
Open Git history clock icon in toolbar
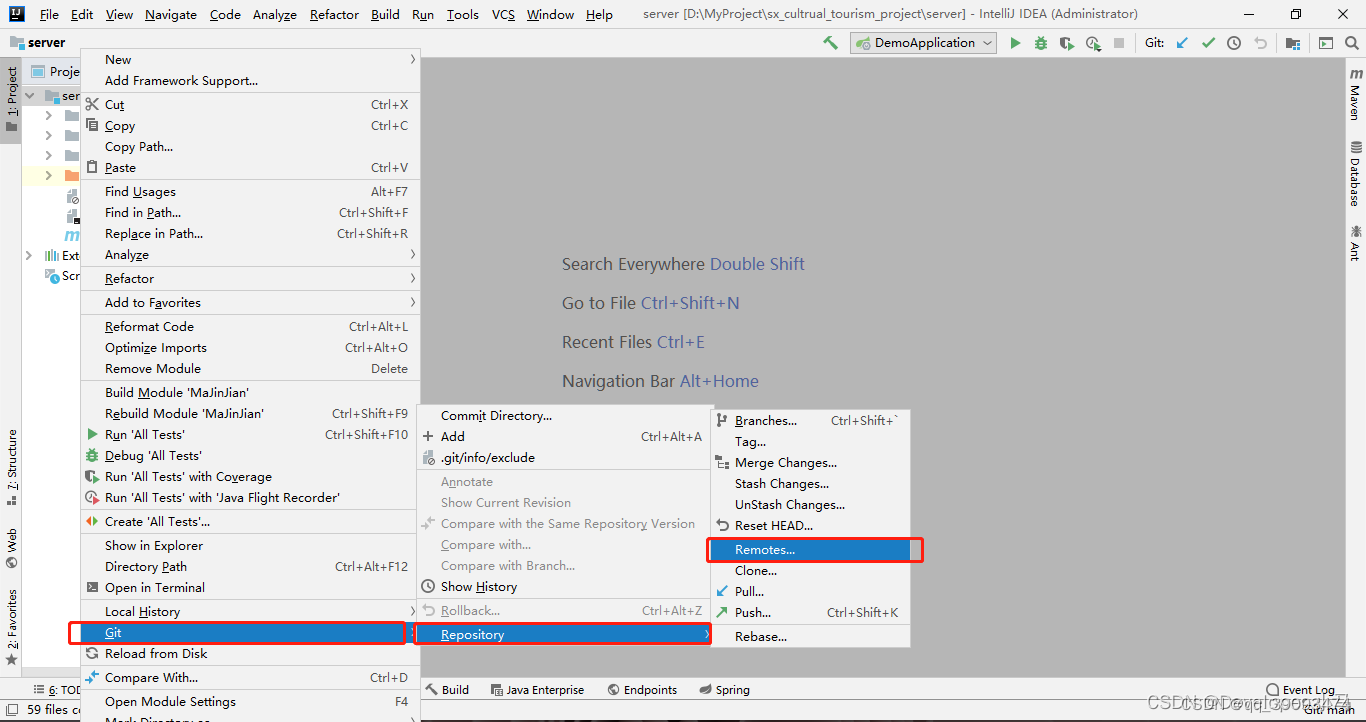click(1234, 43)
